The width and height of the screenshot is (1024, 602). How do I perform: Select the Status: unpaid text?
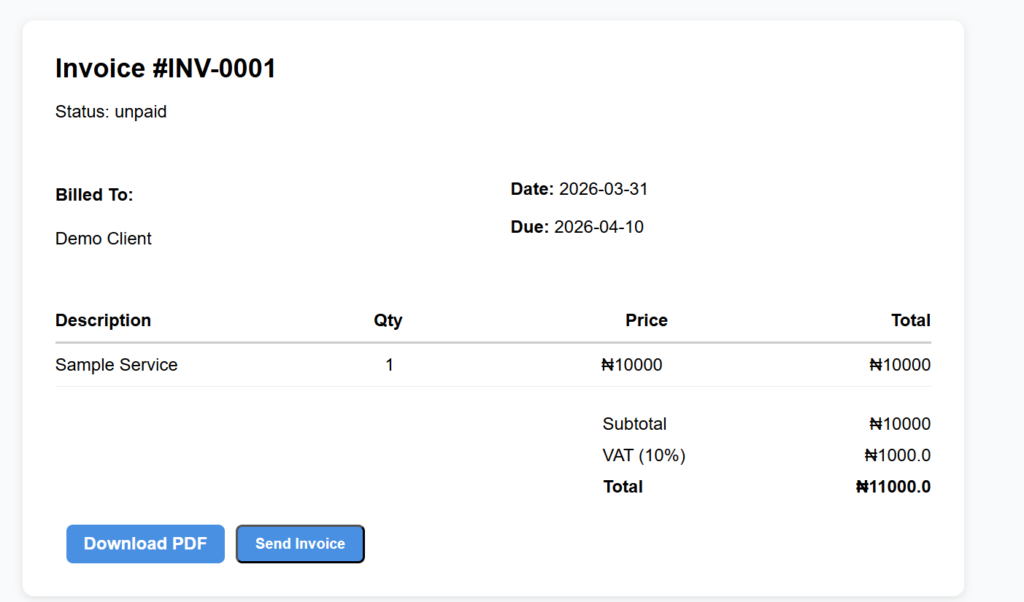click(111, 112)
